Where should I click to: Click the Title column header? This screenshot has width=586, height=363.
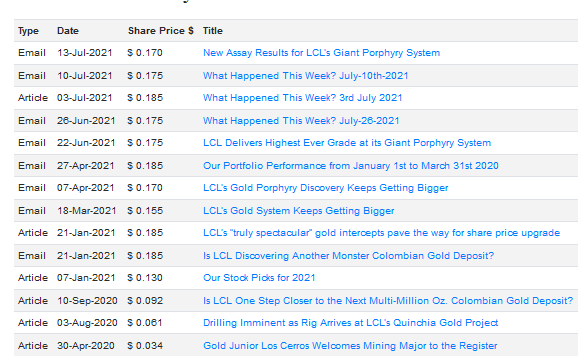coord(213,31)
